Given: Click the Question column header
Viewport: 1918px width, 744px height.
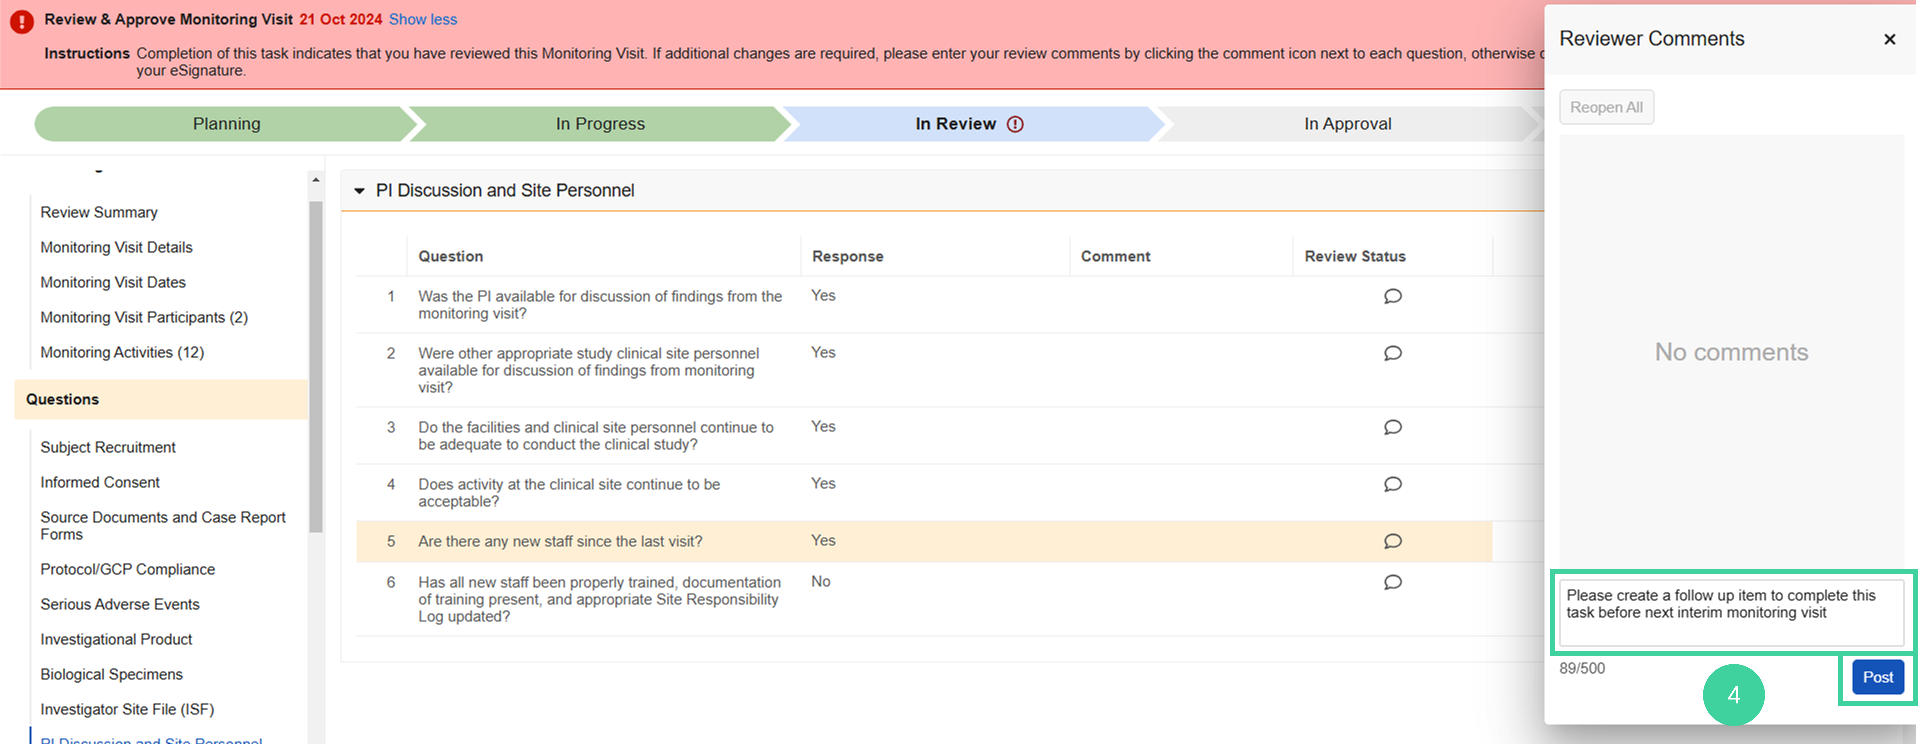Looking at the screenshot, I should 451,256.
